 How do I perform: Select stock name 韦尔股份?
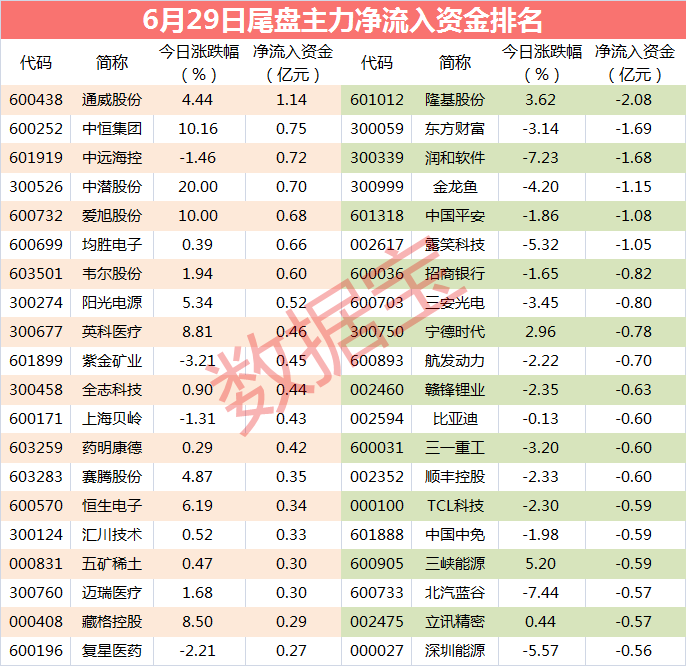click(112, 273)
